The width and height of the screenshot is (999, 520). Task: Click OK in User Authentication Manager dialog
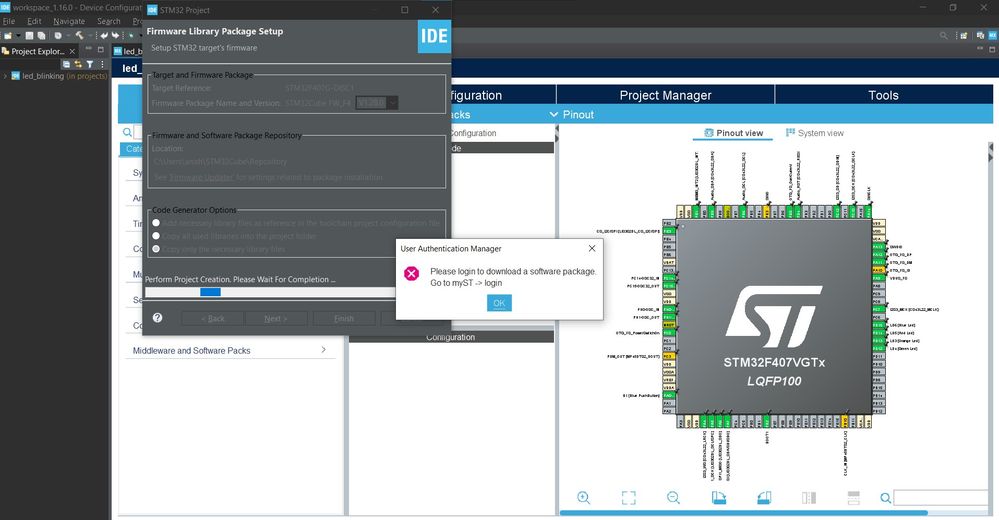499,303
